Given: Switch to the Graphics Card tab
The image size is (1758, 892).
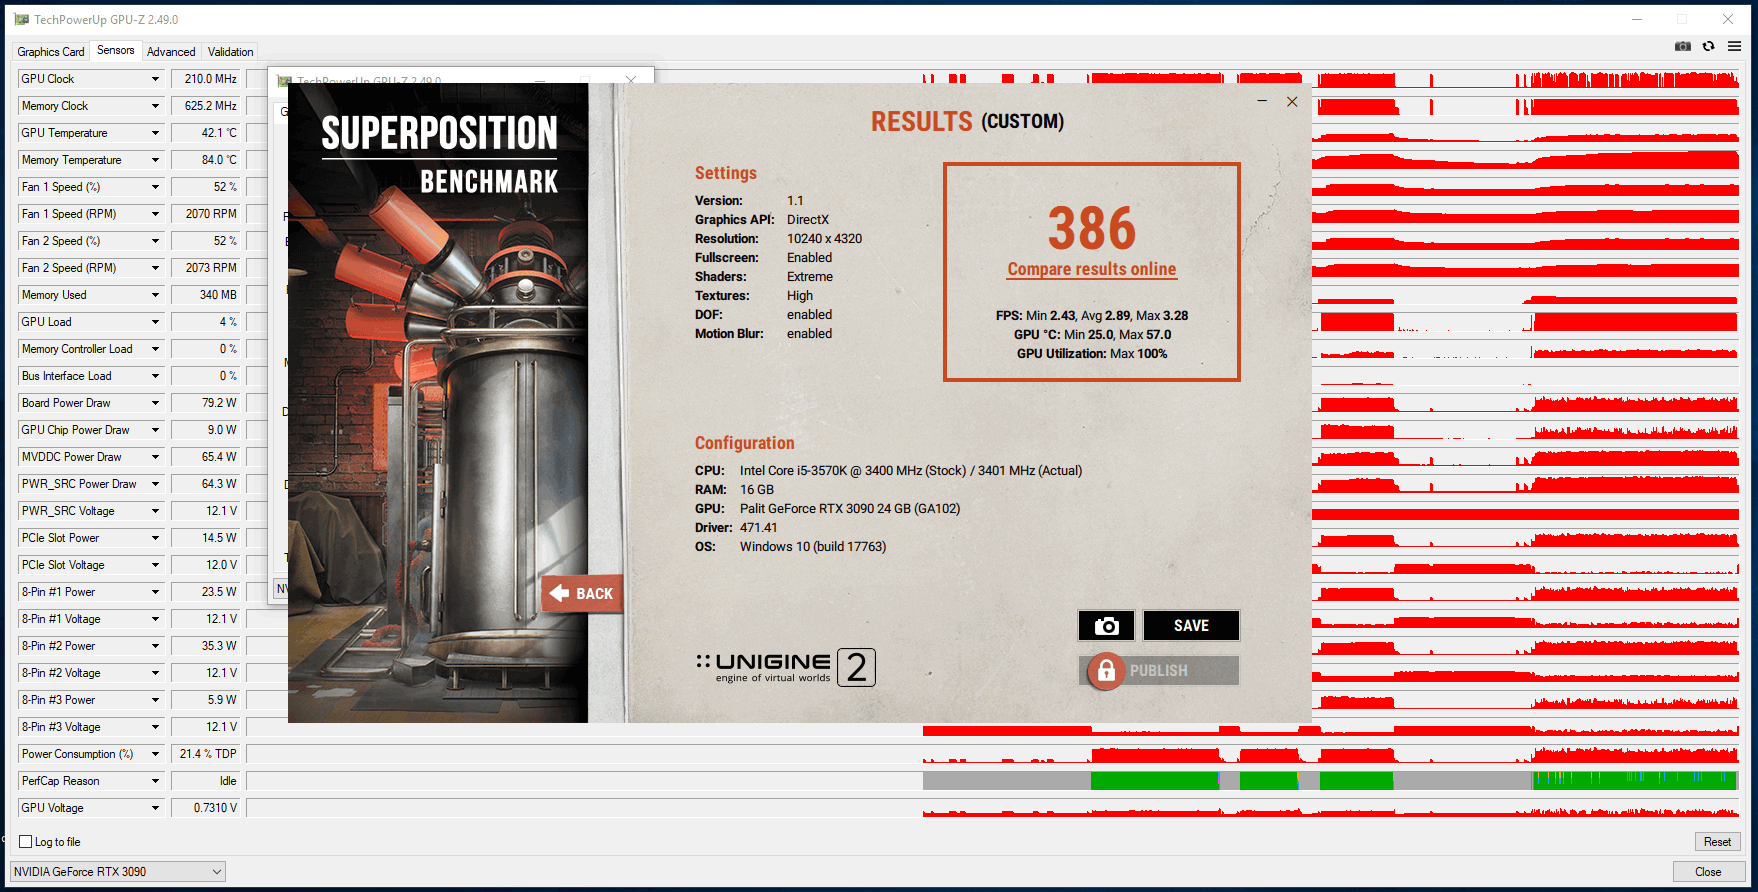Looking at the screenshot, I should point(51,52).
